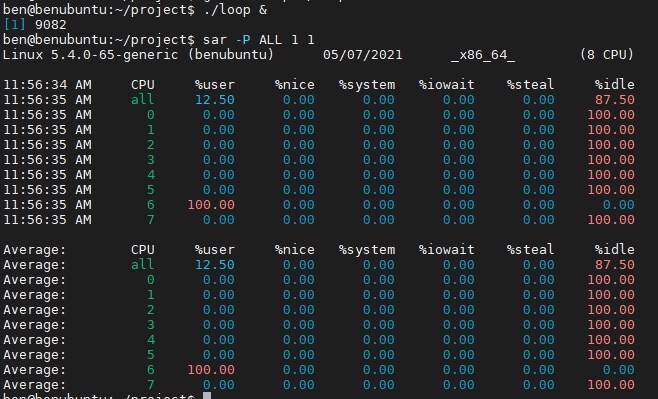Click 0.00 %nice for CPU 4 in Average rows

(298, 340)
